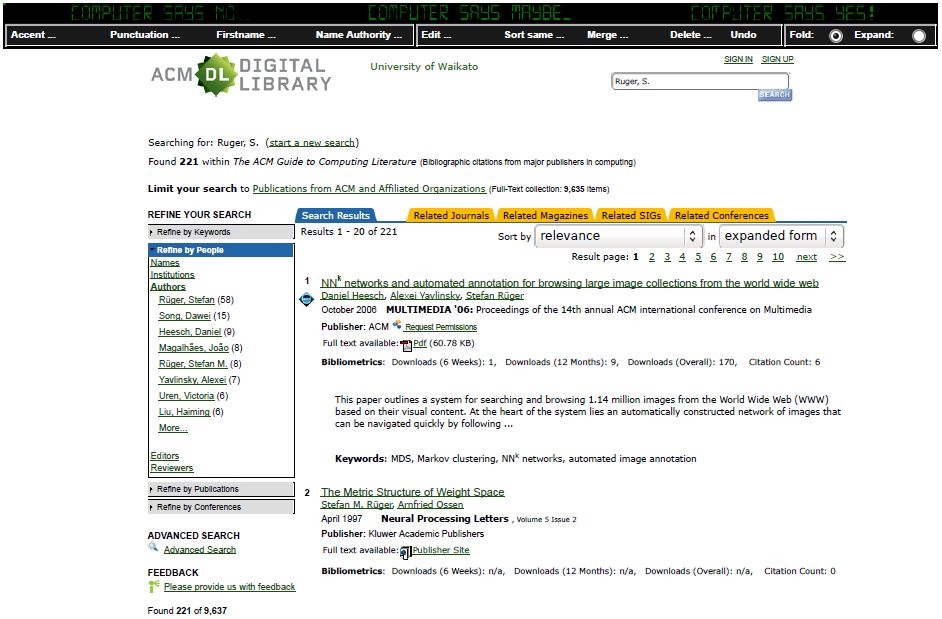The width and height of the screenshot is (942, 619).
Task: Open The Metric Structure of Weight Space
Action: point(413,492)
